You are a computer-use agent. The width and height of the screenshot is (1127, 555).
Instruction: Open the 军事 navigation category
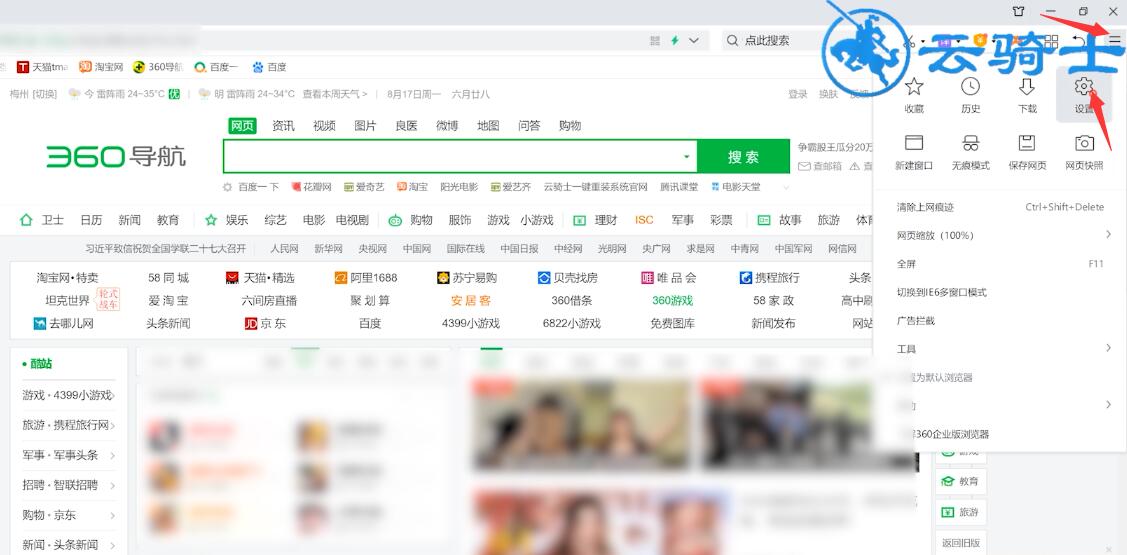[x=683, y=220]
